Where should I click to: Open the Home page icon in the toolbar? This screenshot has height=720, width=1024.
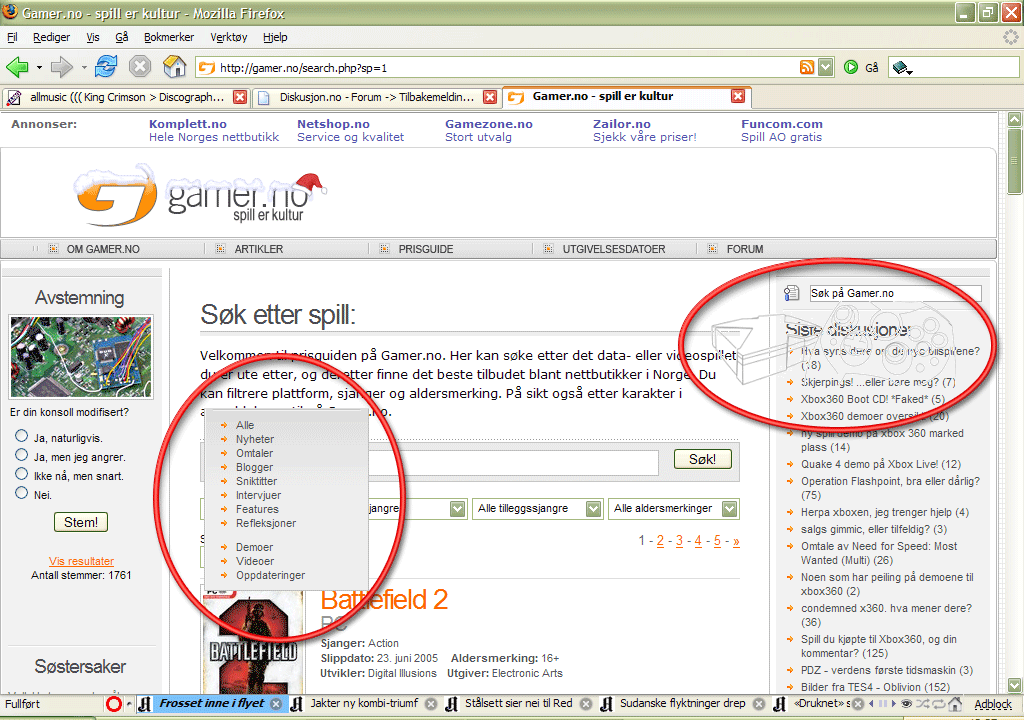(174, 66)
